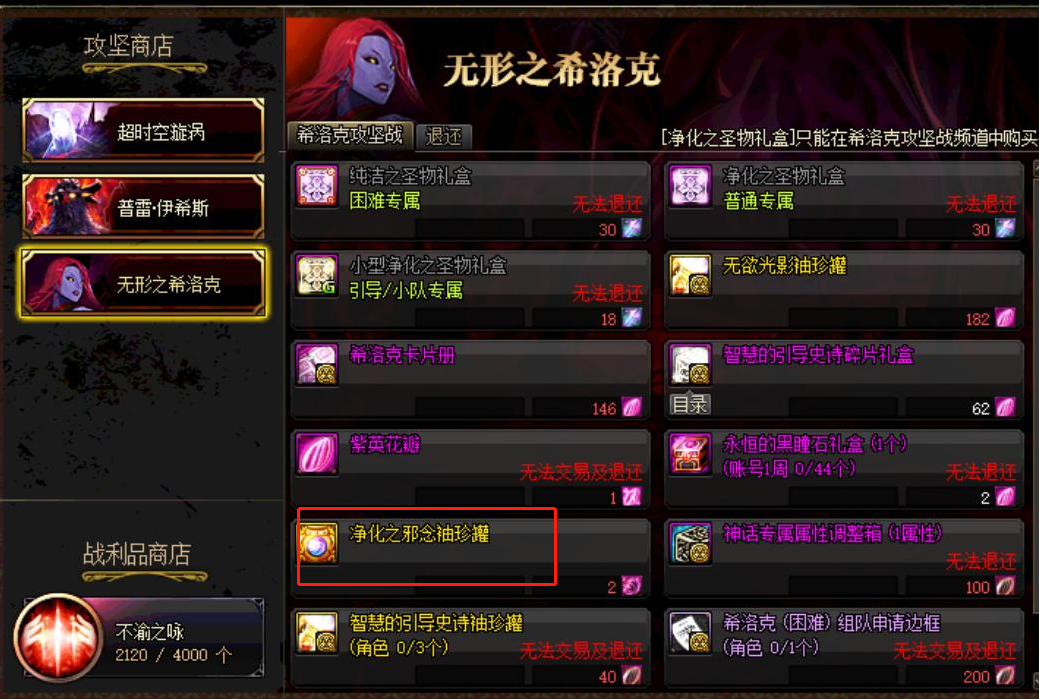Image resolution: width=1039 pixels, height=699 pixels.
Task: Select the 小型净化之圣物礼盒 icon
Action: pos(317,276)
